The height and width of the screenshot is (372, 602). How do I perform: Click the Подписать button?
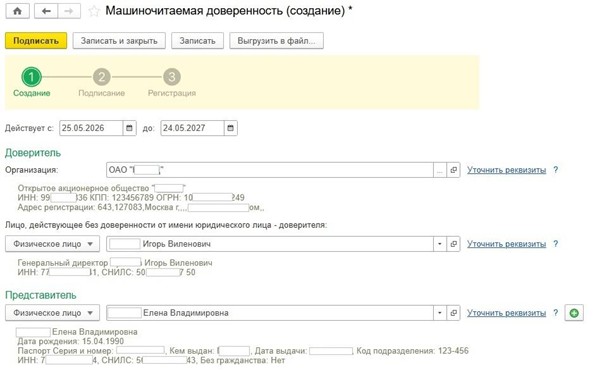36,41
